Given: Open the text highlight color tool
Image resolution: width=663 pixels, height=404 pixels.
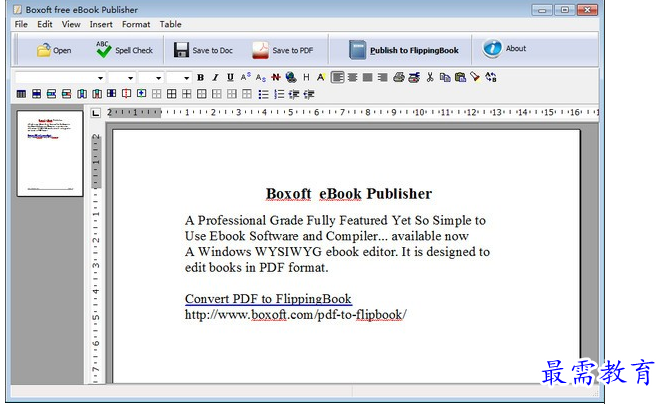Looking at the screenshot, I should [x=321, y=77].
